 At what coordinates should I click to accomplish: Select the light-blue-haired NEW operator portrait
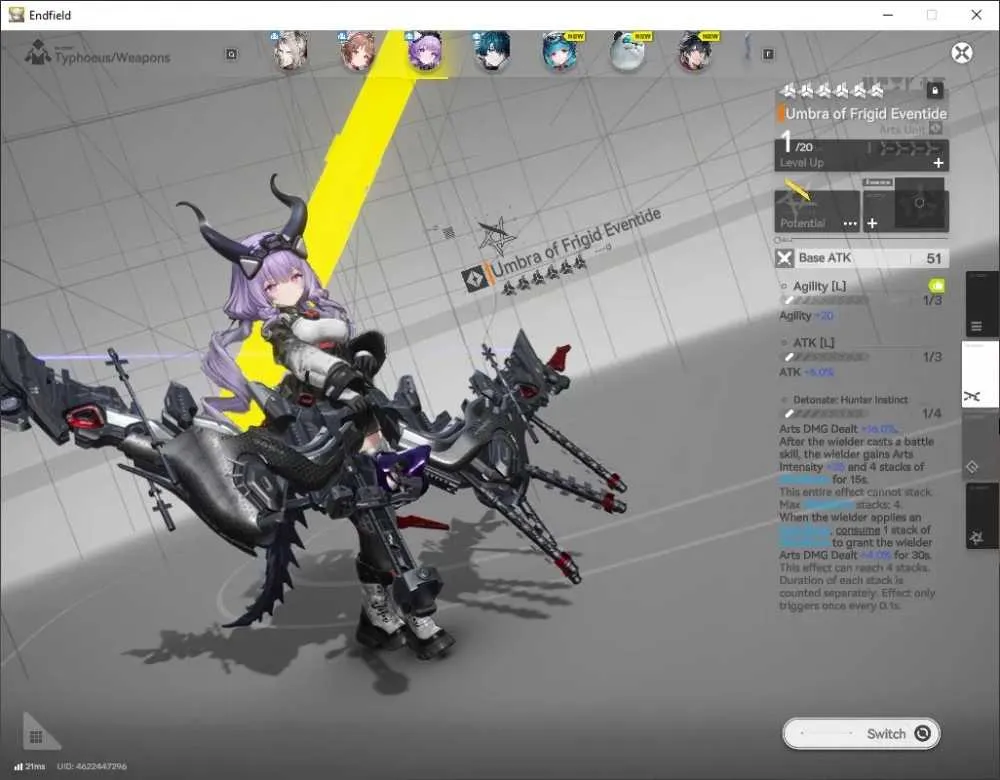pyautogui.click(x=560, y=51)
